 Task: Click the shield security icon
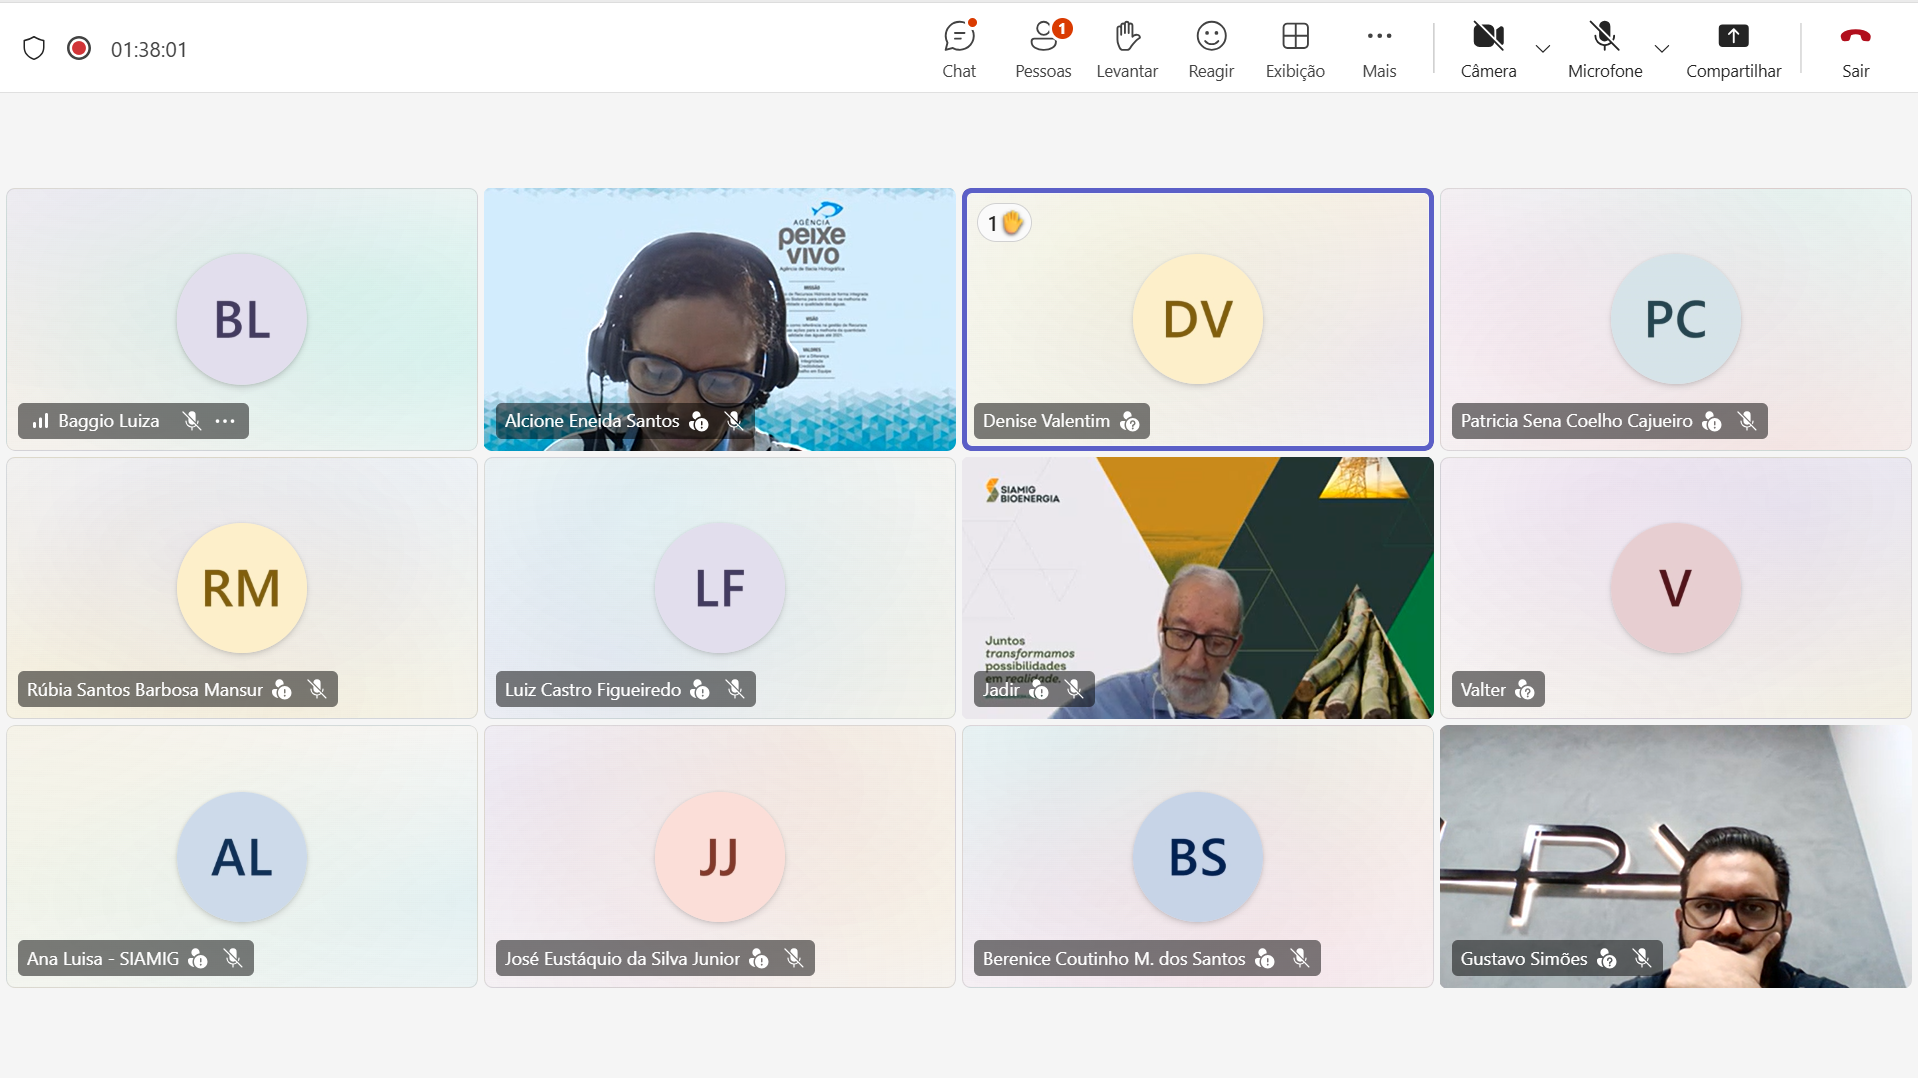34,49
